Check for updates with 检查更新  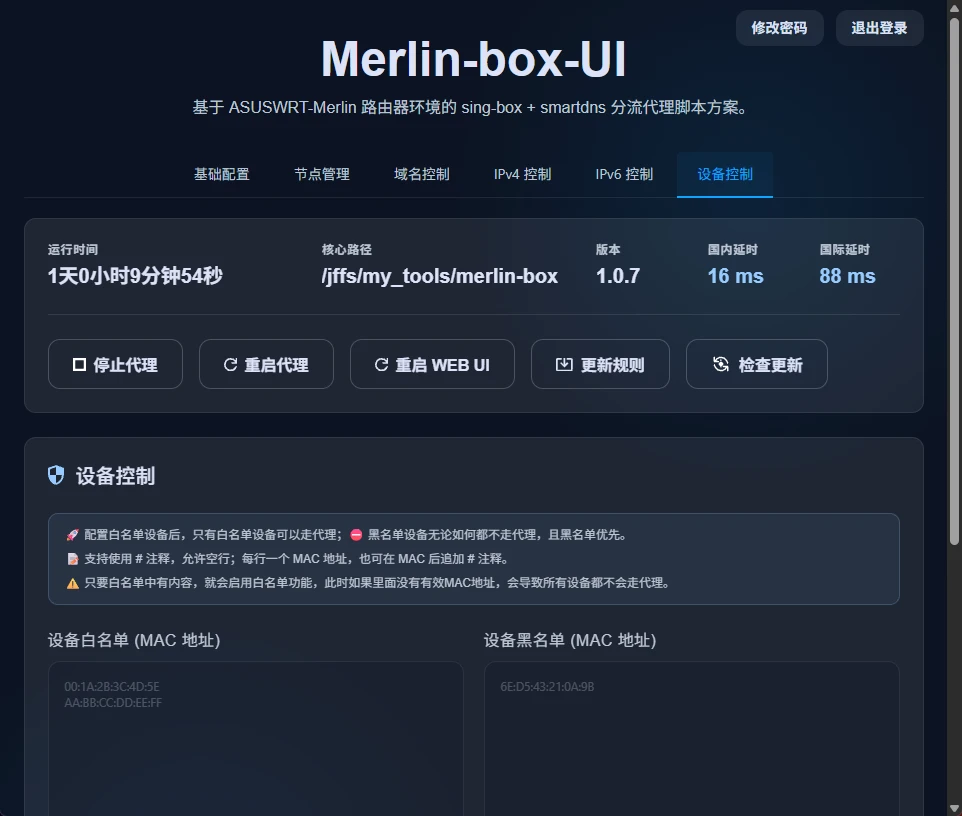[756, 364]
